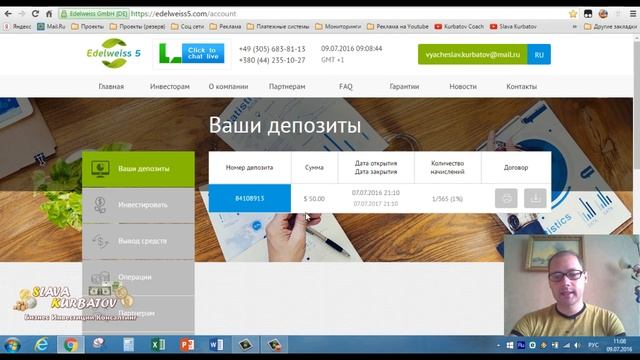Open the Реклама bookmarks folder

click(225, 27)
